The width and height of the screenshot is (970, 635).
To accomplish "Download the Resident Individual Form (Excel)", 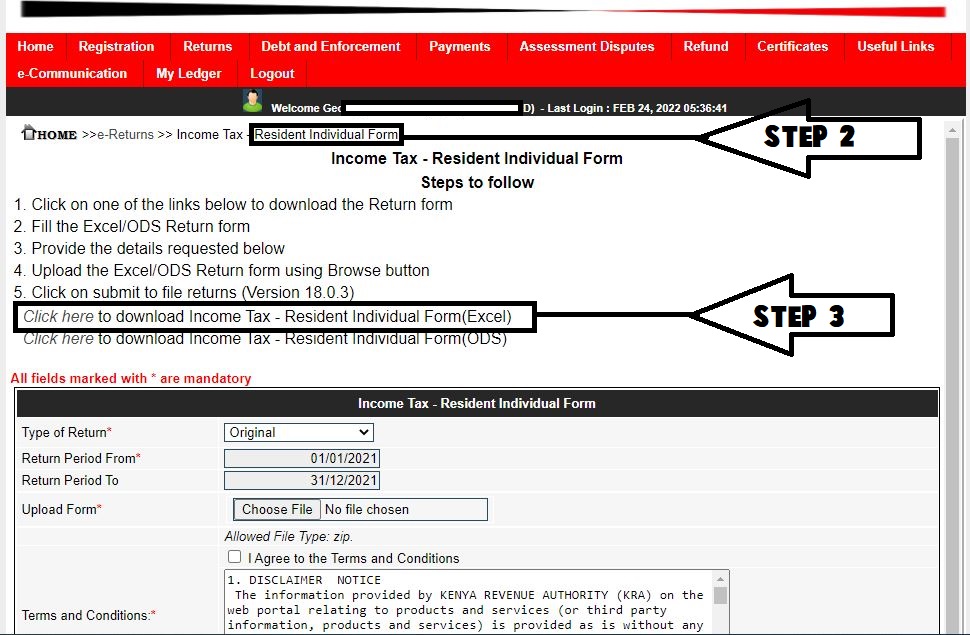I will click(58, 317).
